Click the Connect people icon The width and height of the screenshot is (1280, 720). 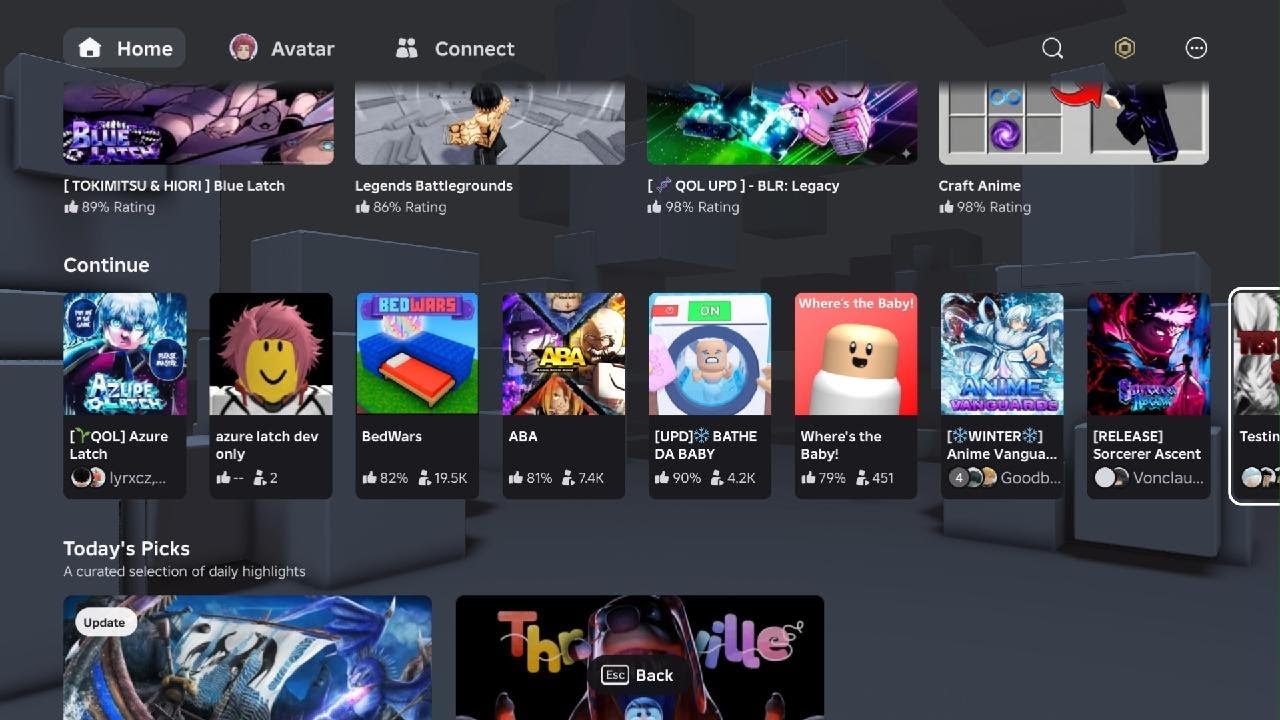coord(406,48)
